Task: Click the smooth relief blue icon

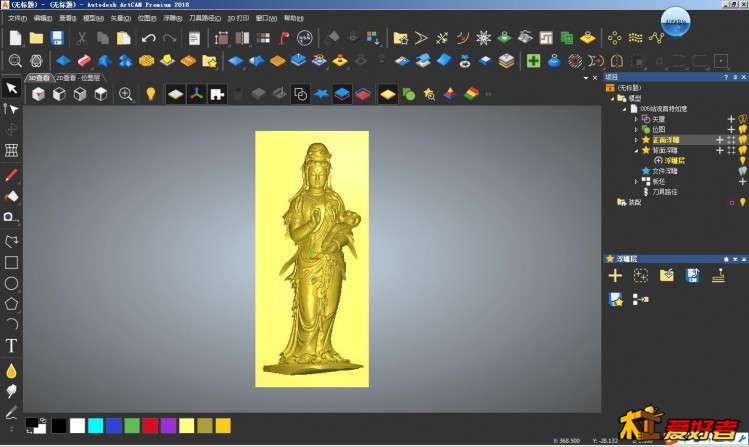Action: (x=63, y=61)
